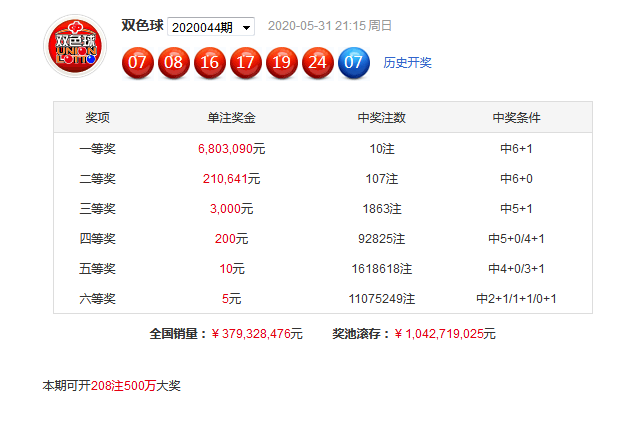Image resolution: width=640 pixels, height=429 pixels.
Task: Click the red ball numbered 16
Action: pos(209,62)
